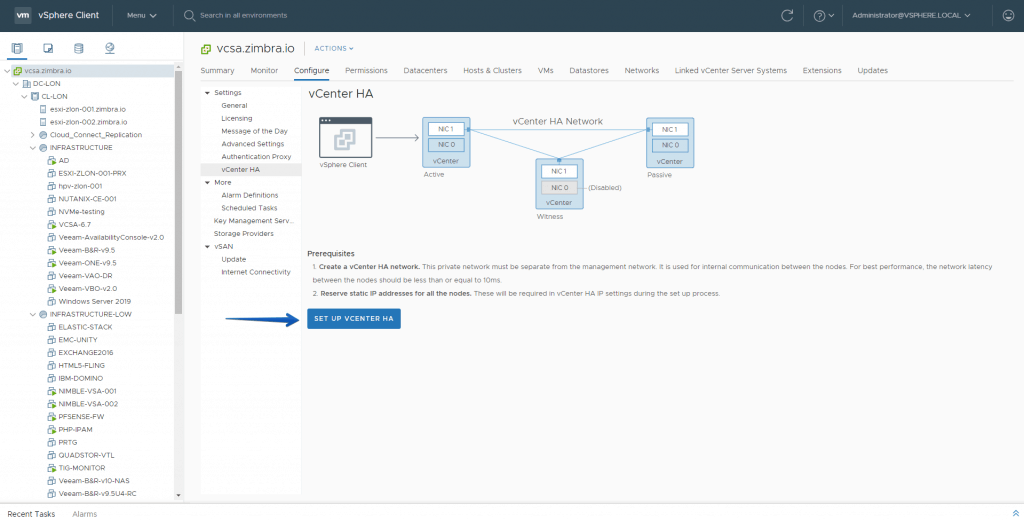1024x520 pixels.
Task: Click the VM icon next to NUTANIX-CE-001
Action: coord(52,199)
